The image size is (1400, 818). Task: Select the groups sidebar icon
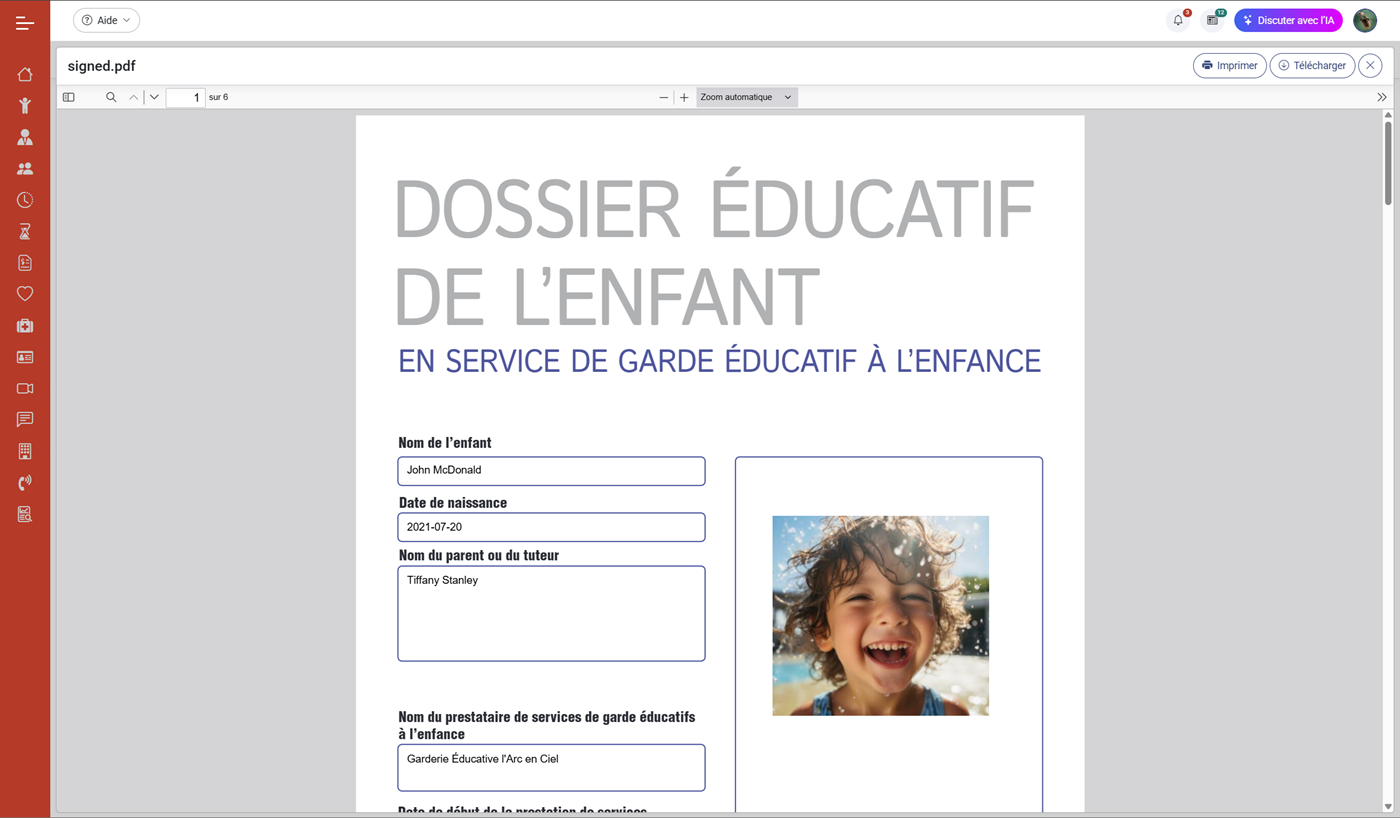click(x=24, y=168)
